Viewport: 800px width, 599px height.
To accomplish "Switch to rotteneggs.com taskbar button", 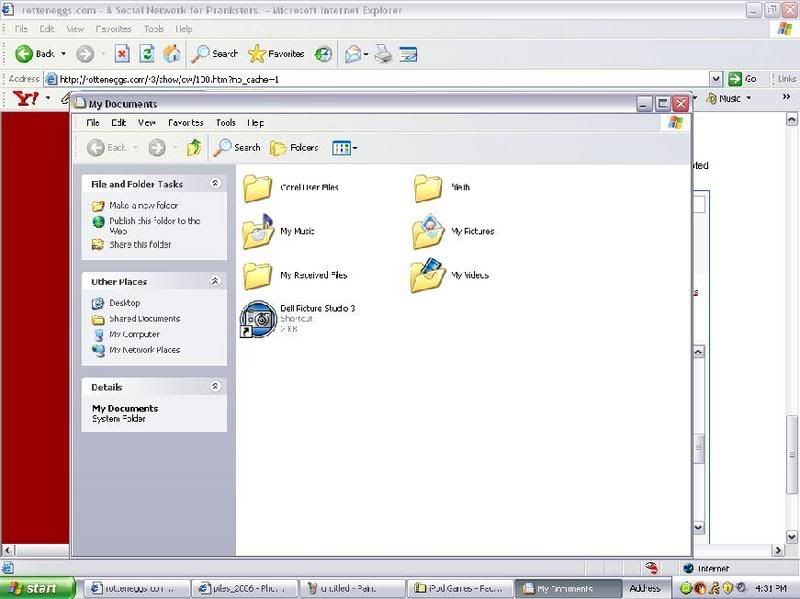I will click(x=136, y=588).
